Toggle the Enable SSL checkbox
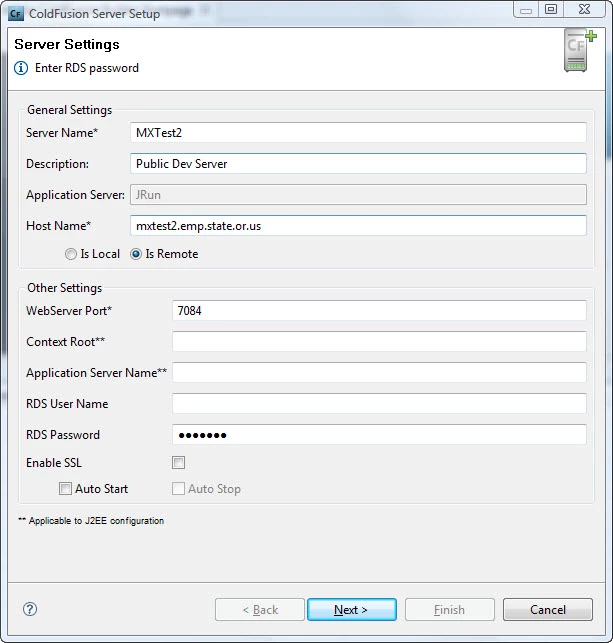 (x=178, y=463)
